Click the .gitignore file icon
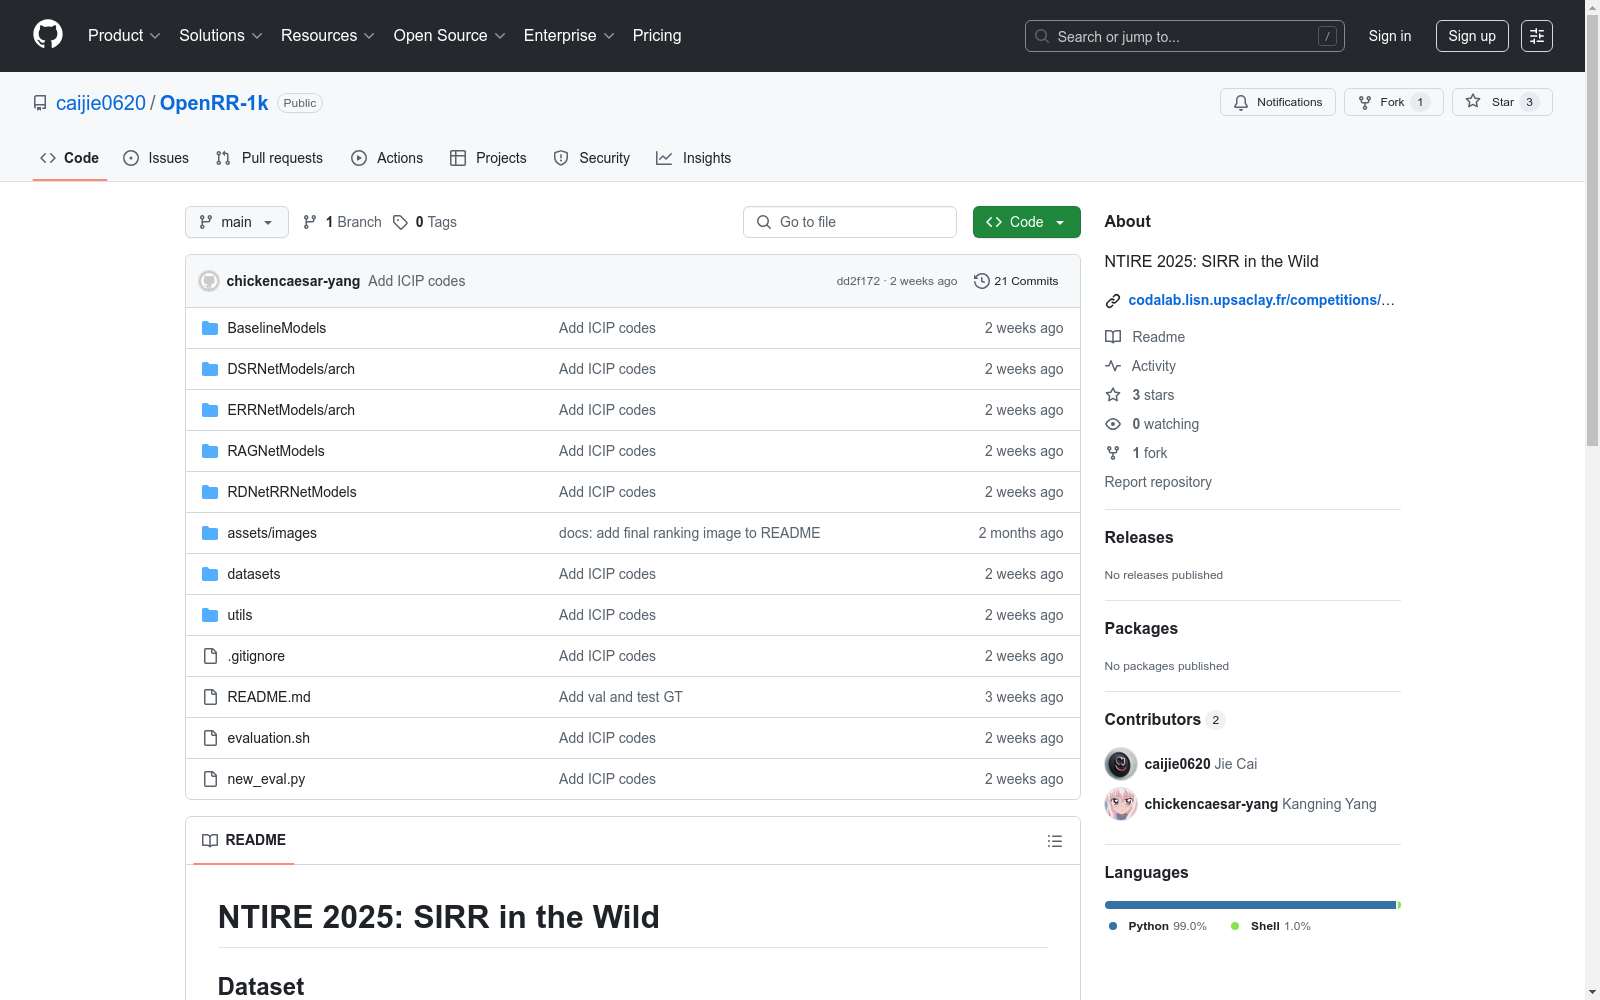 pyautogui.click(x=210, y=656)
